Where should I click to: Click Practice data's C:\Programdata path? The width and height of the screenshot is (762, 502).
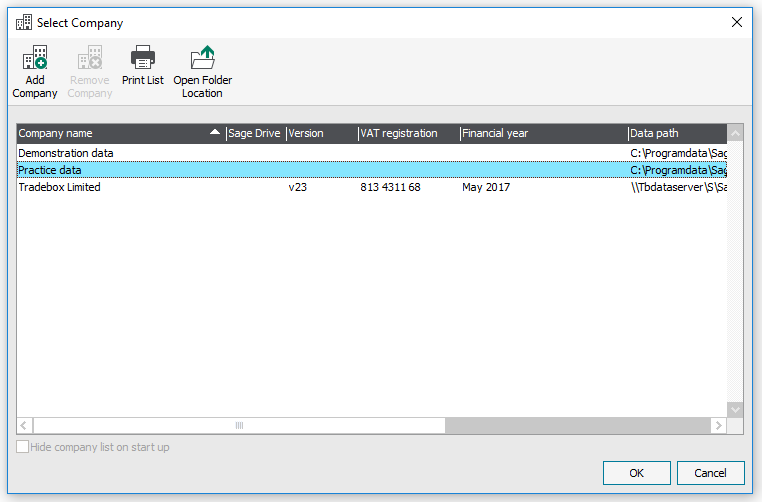click(x=678, y=170)
